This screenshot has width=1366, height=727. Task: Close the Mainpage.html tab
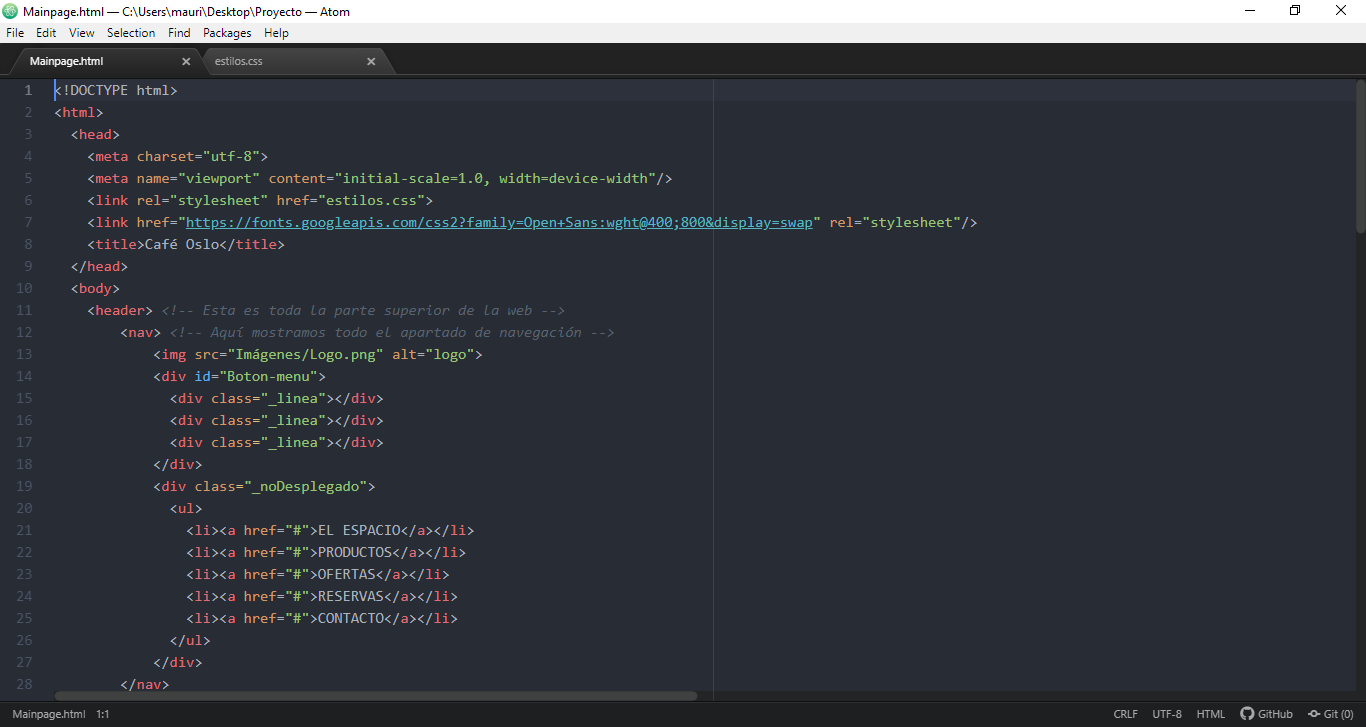pyautogui.click(x=185, y=61)
